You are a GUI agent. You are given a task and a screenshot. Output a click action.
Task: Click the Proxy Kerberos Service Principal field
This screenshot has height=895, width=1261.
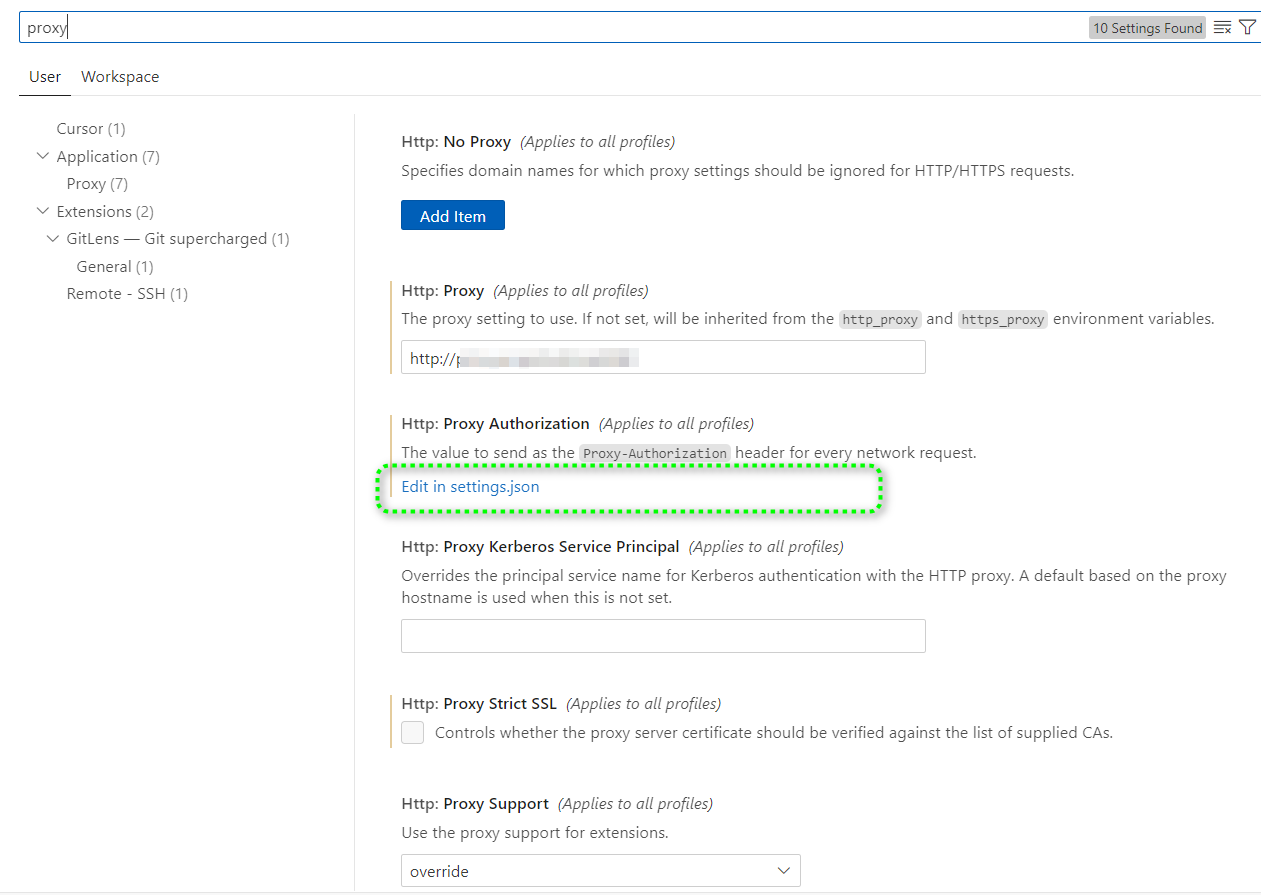coord(663,636)
